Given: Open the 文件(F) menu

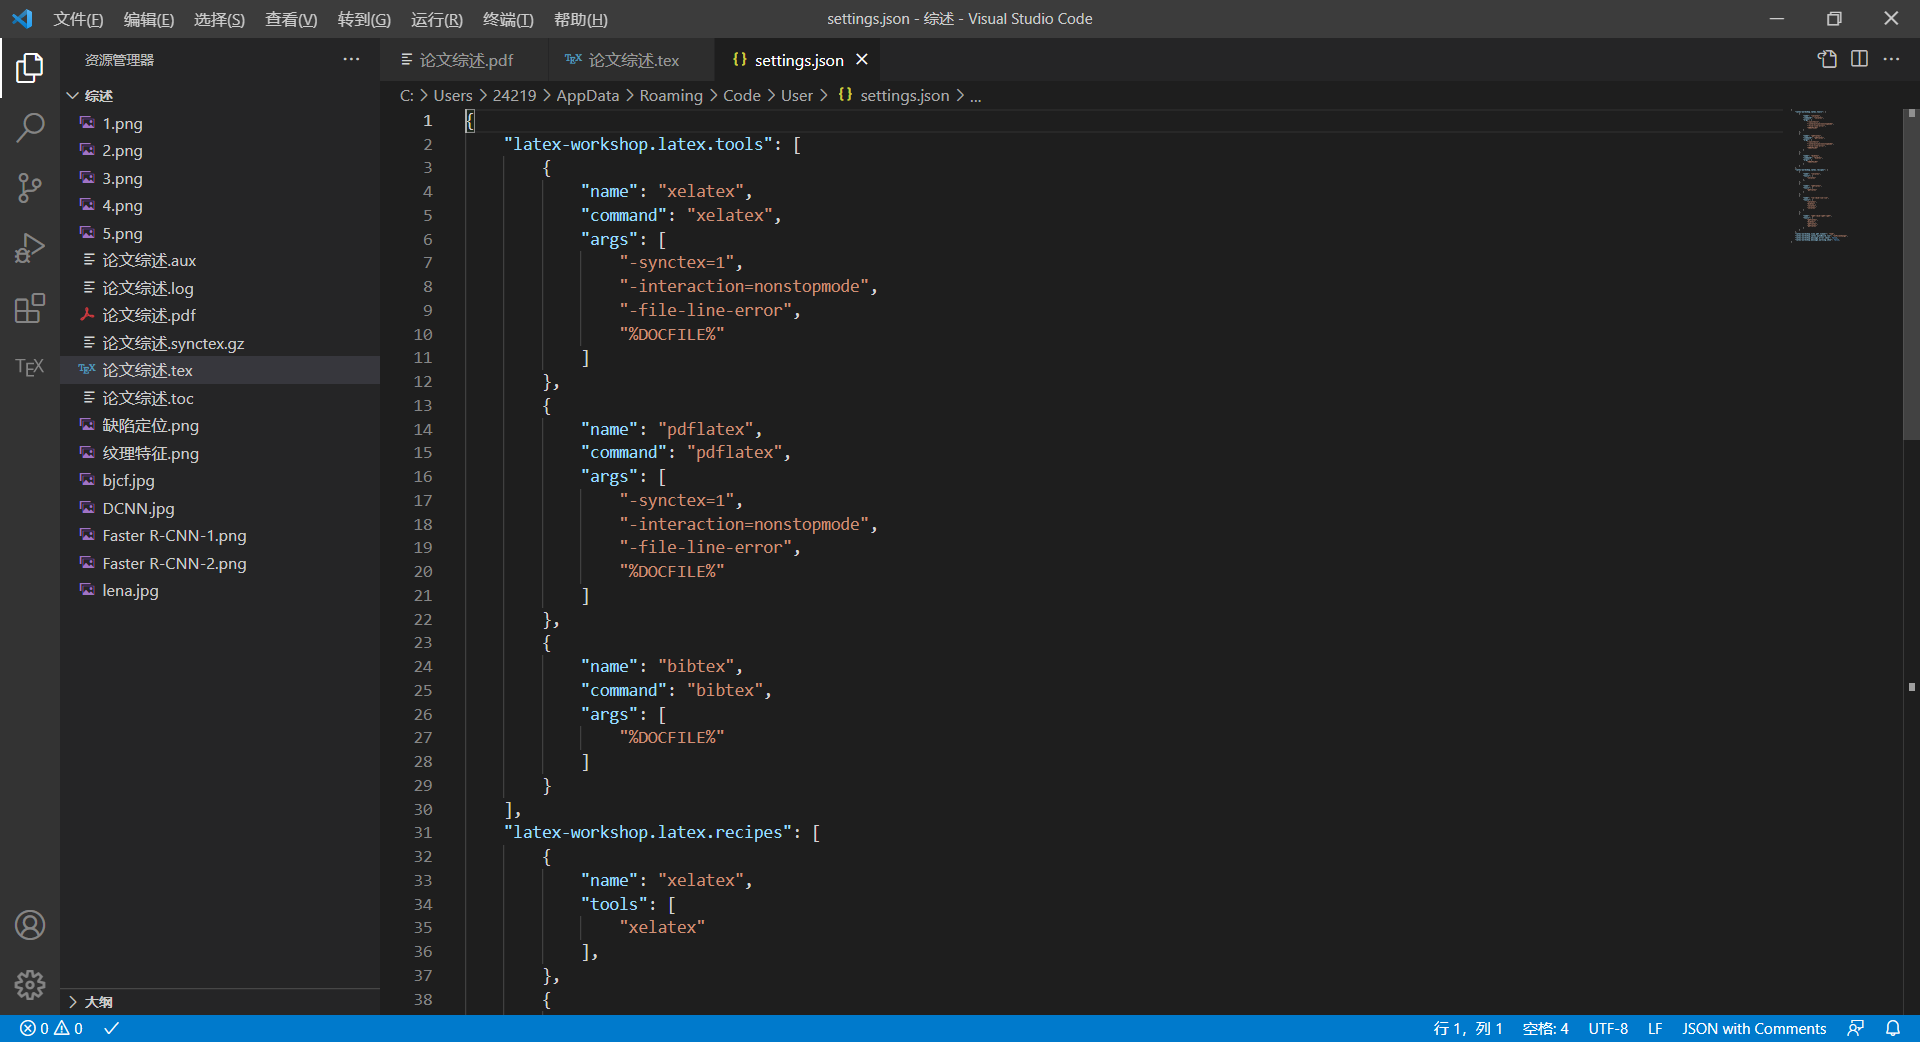Looking at the screenshot, I should (x=78, y=19).
